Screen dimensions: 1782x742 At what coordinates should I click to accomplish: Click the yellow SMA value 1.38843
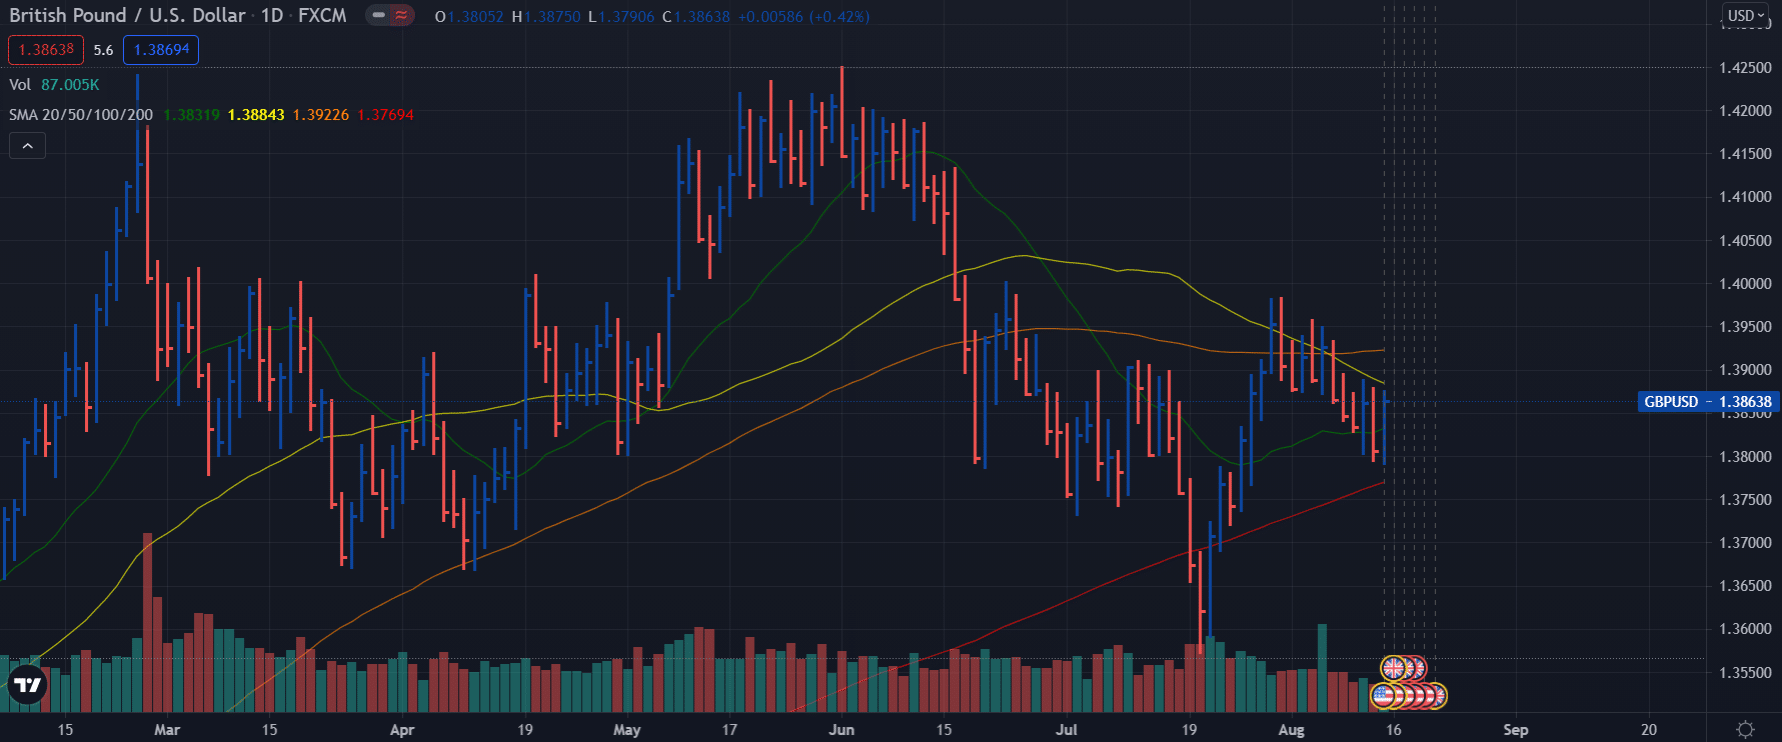256,115
